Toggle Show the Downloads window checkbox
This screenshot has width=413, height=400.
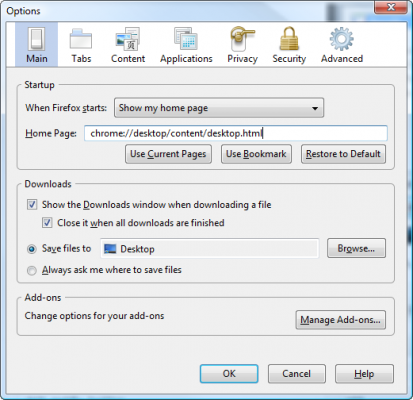(x=32, y=204)
